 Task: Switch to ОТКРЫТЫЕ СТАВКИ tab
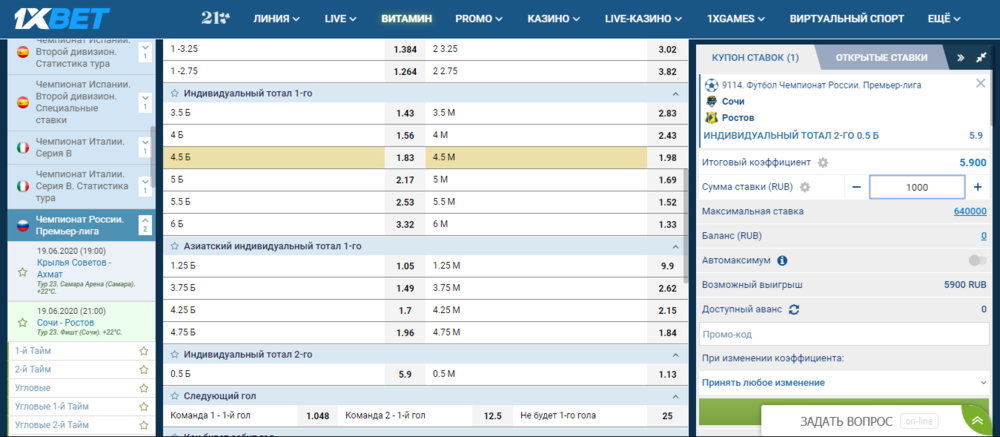tap(881, 57)
